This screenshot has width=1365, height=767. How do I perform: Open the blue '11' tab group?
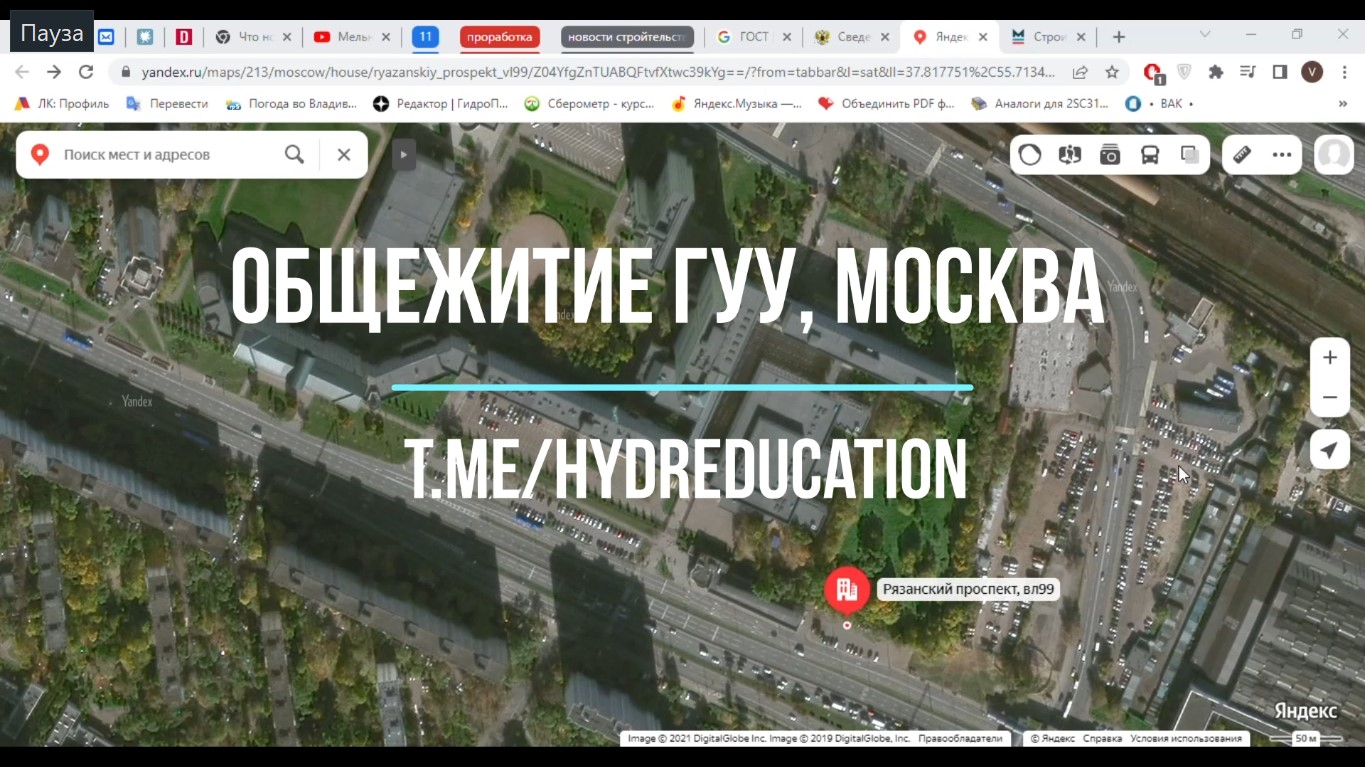[425, 37]
